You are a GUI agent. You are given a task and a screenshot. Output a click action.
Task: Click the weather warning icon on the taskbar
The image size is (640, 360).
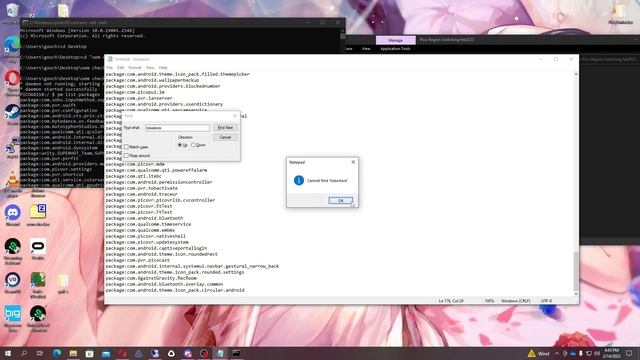coord(531,353)
